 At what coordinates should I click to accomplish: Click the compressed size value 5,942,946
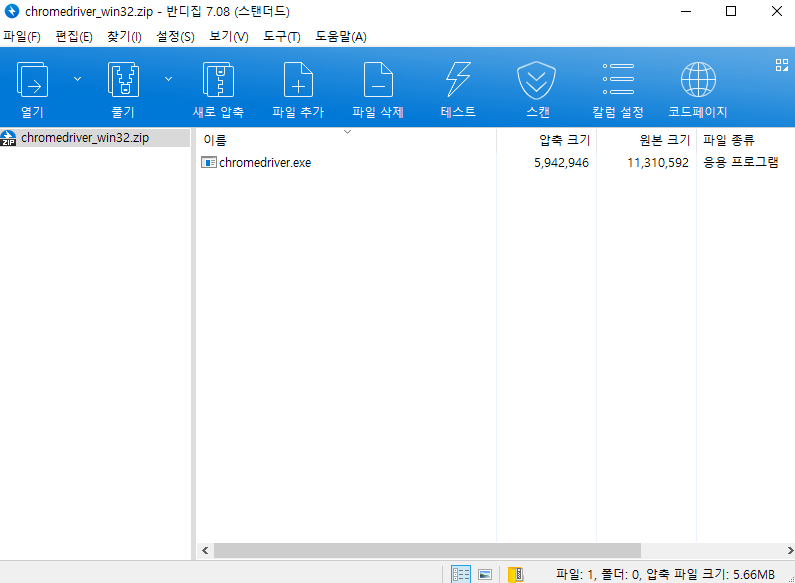pyautogui.click(x=561, y=163)
